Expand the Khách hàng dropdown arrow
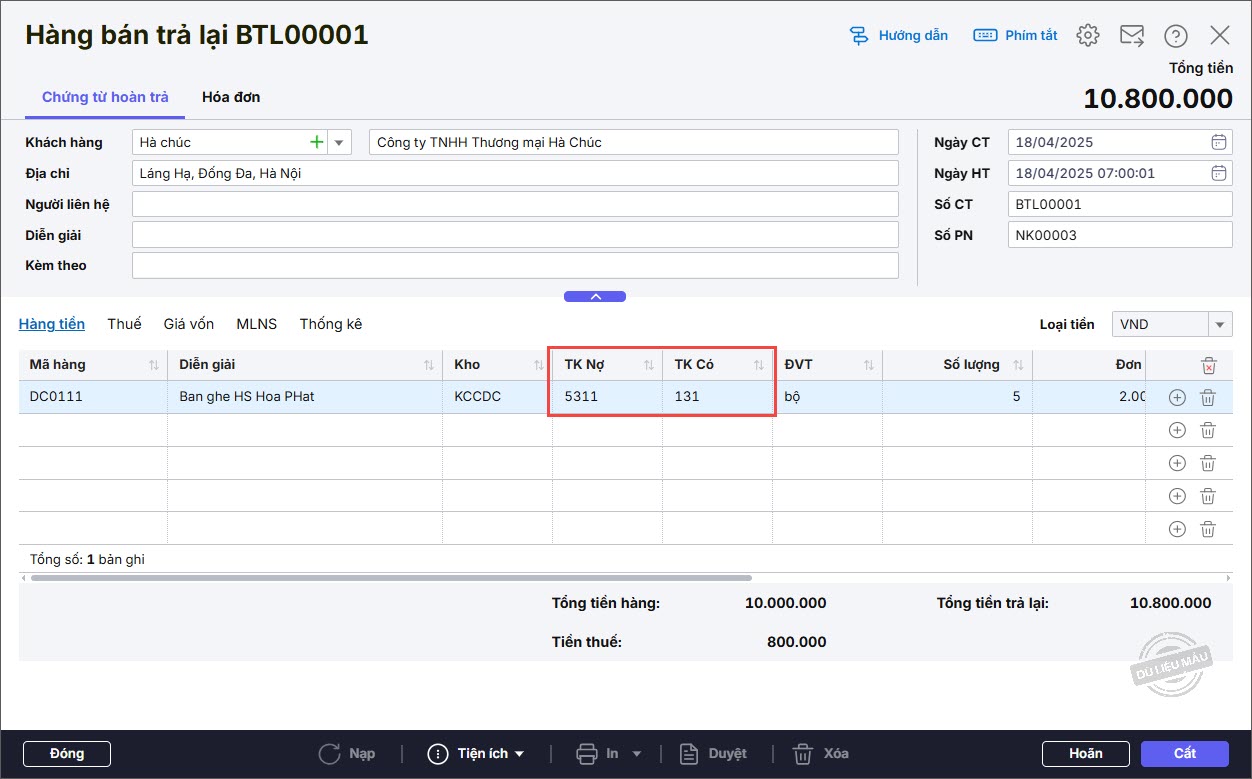1252x779 pixels. pos(339,143)
